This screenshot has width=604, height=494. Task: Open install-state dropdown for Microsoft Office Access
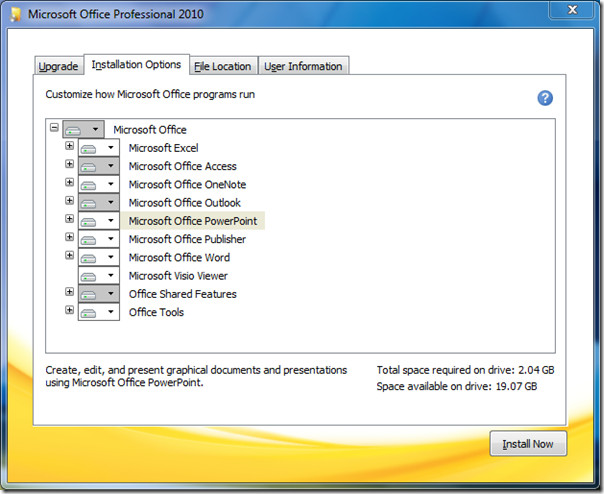[99, 166]
